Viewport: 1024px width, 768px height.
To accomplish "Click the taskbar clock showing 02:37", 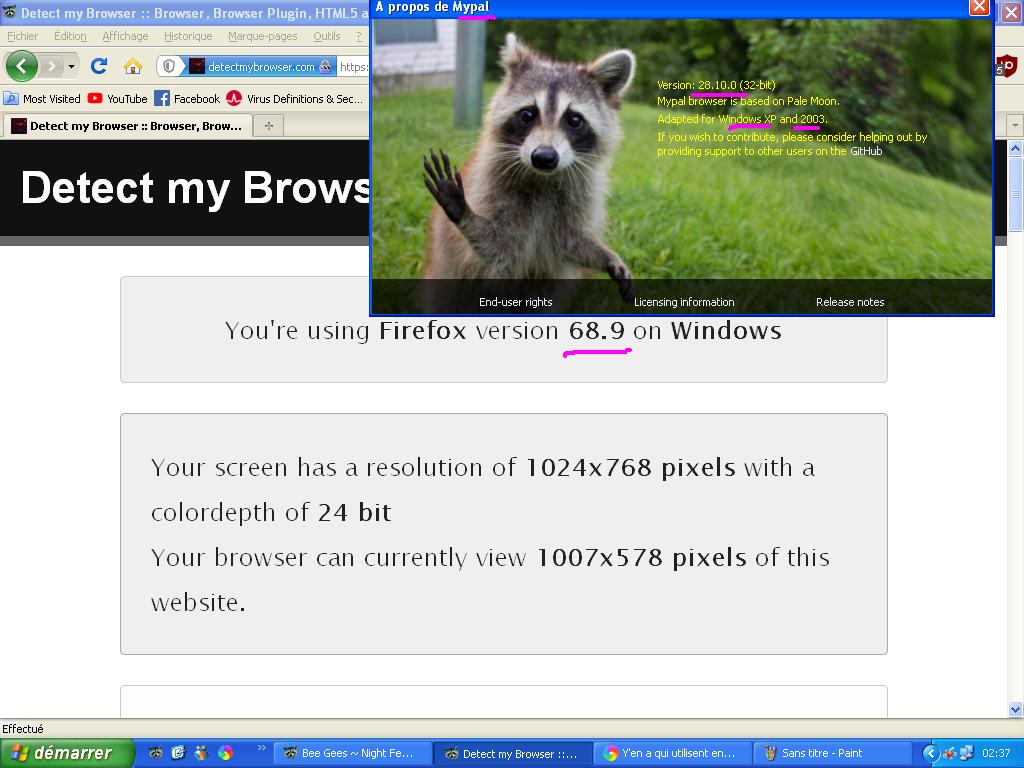I will tap(996, 754).
